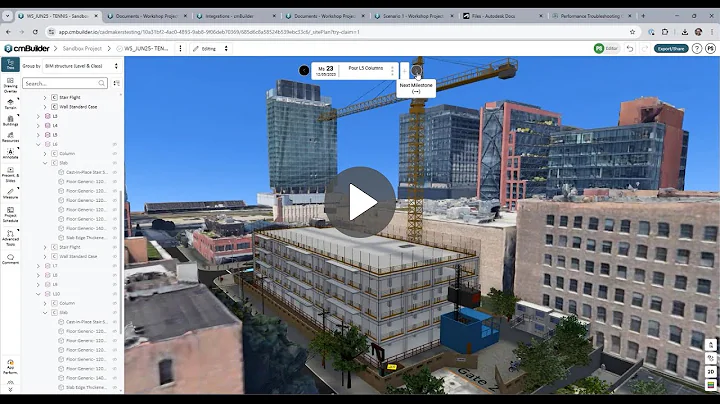720x404 pixels.
Task: Switch to Integrations - cmBuilder browser tab
Action: (x=236, y=16)
